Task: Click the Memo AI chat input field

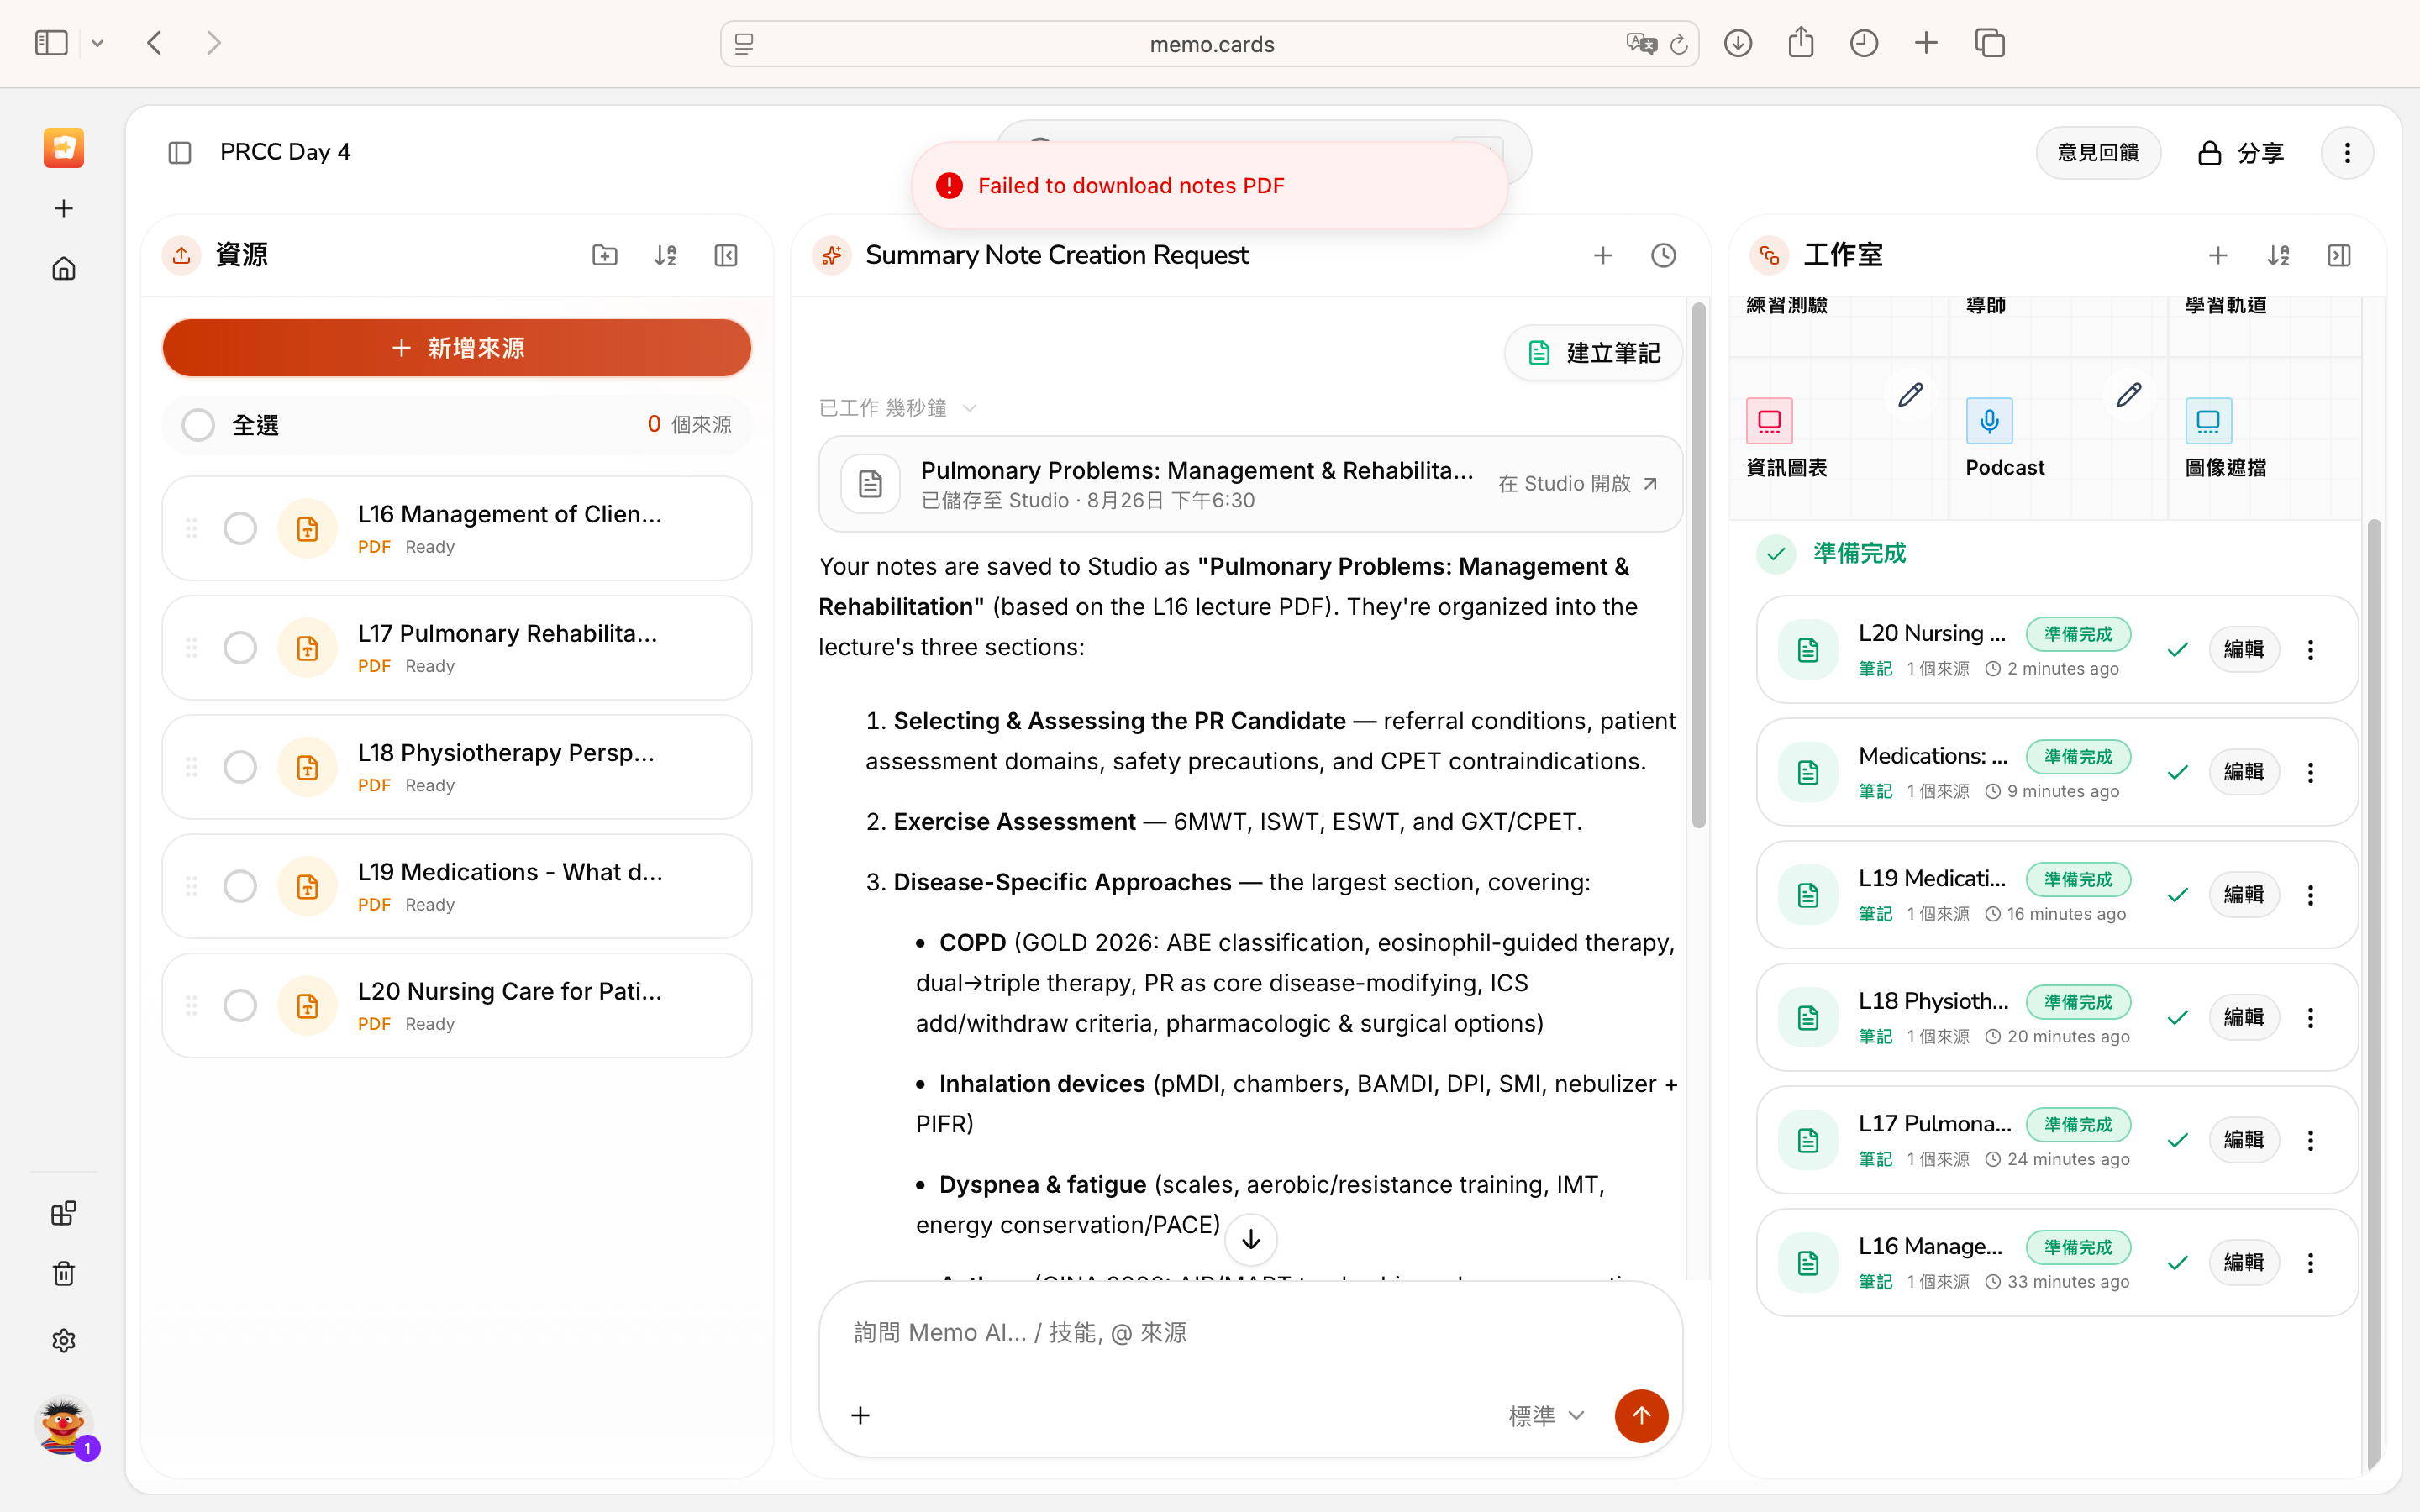Action: click(x=1250, y=1333)
